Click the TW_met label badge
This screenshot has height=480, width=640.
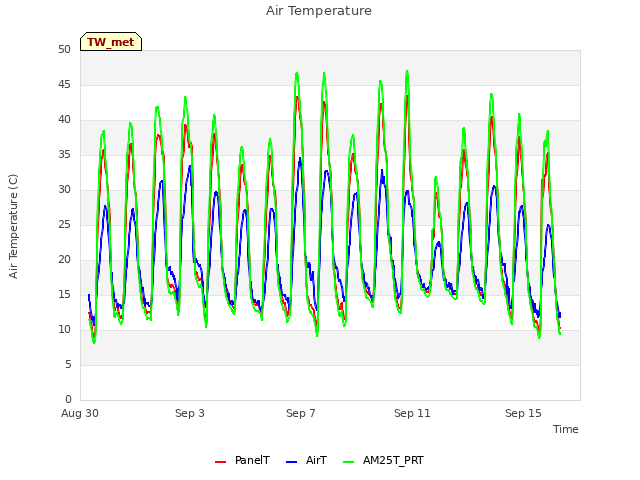click(111, 42)
